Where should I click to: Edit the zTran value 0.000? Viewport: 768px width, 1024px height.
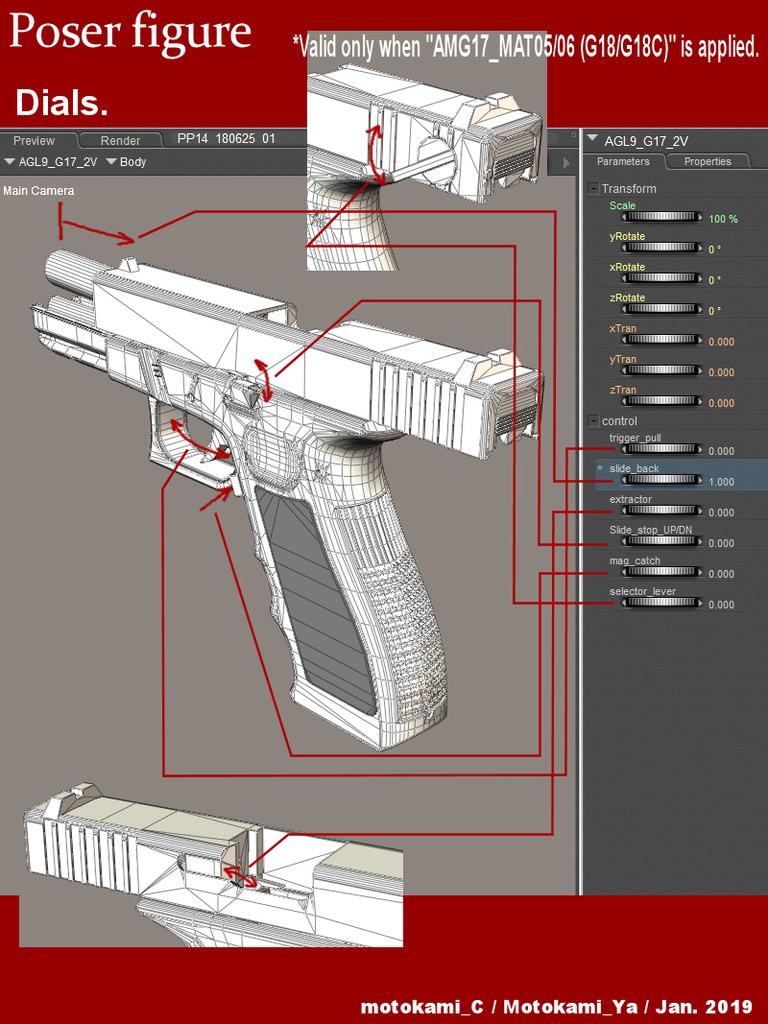coord(721,403)
